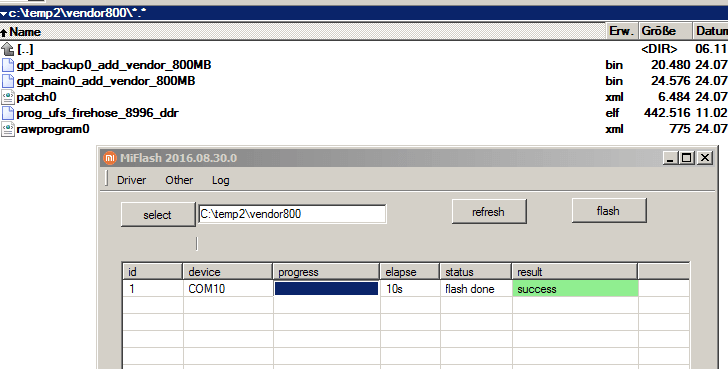
Task: Open the path dropdown arrow before c:\temp2
Action: coord(4,13)
